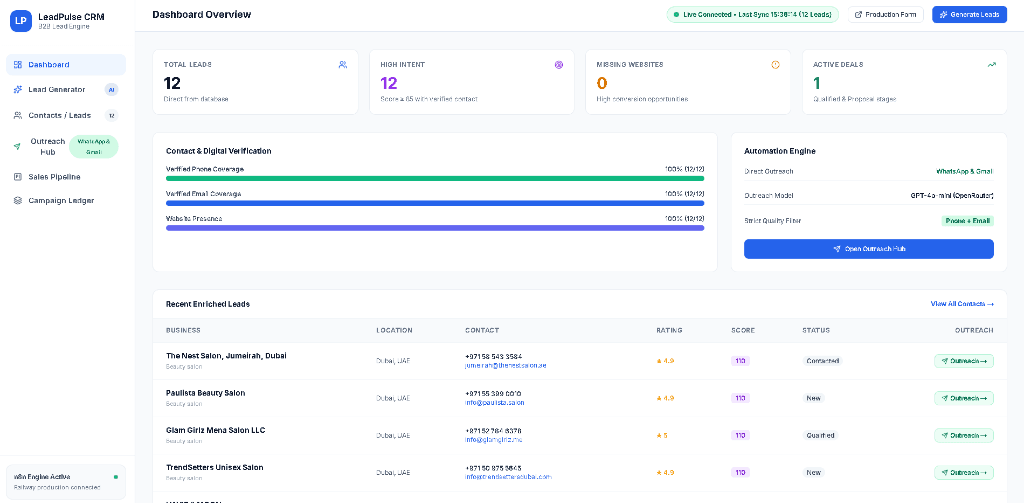The height and width of the screenshot is (503, 1024).
Task: Click the Generate Leads button
Action: click(x=969, y=14)
